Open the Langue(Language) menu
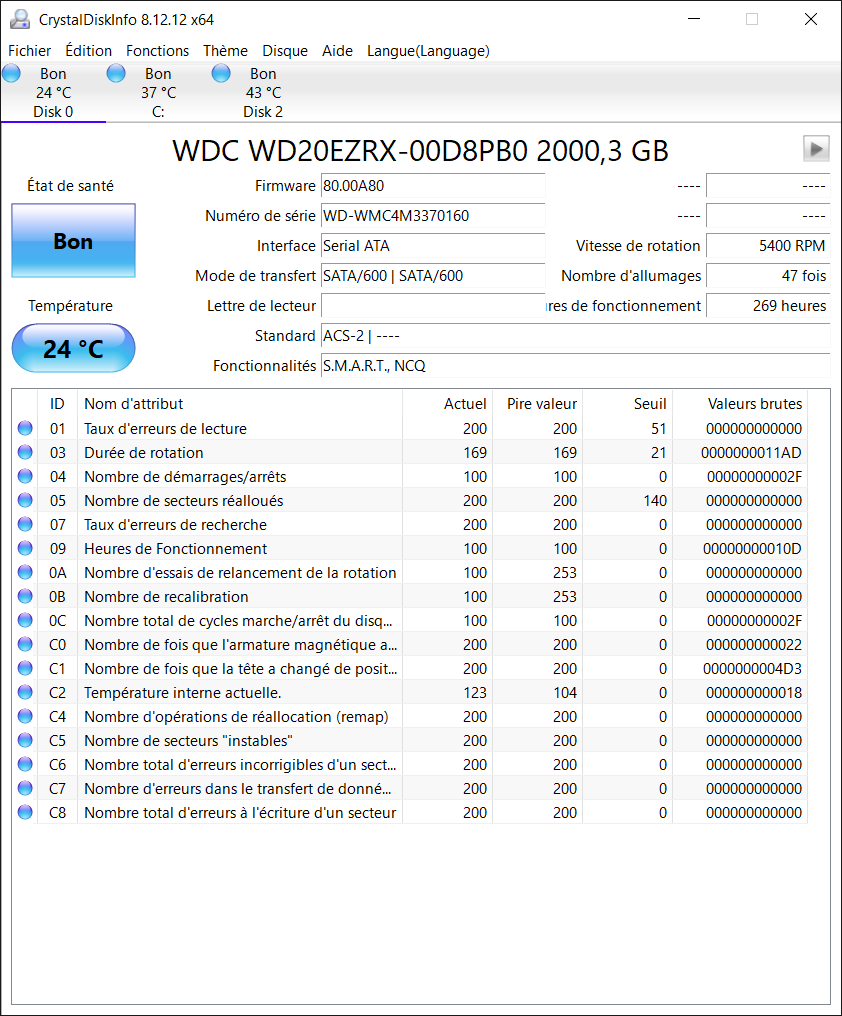 (428, 51)
